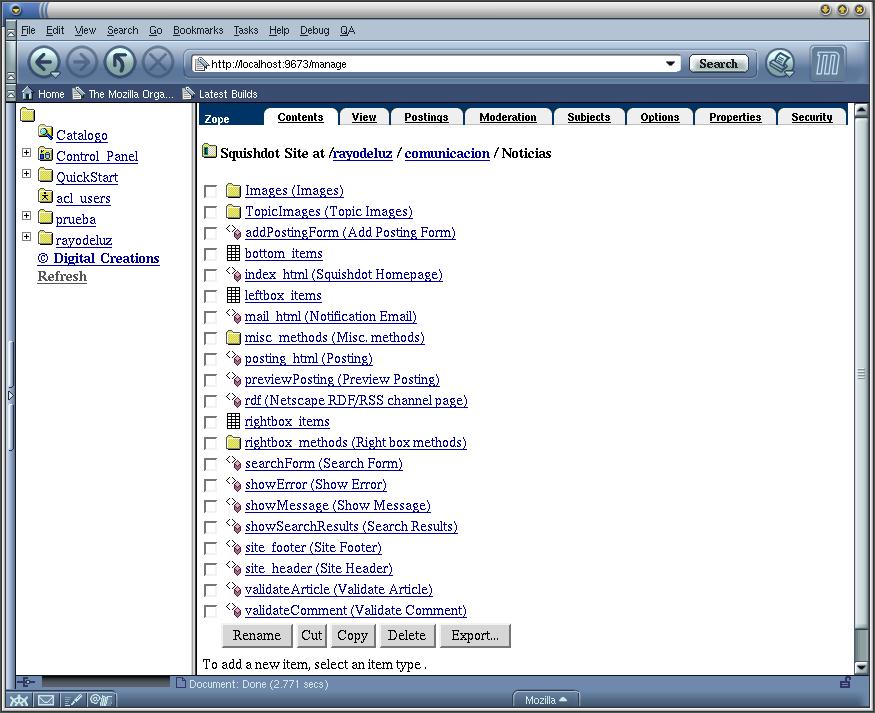Viewport: 875px width, 713px height.
Task: Open the Bookmarks menu
Action: click(198, 30)
